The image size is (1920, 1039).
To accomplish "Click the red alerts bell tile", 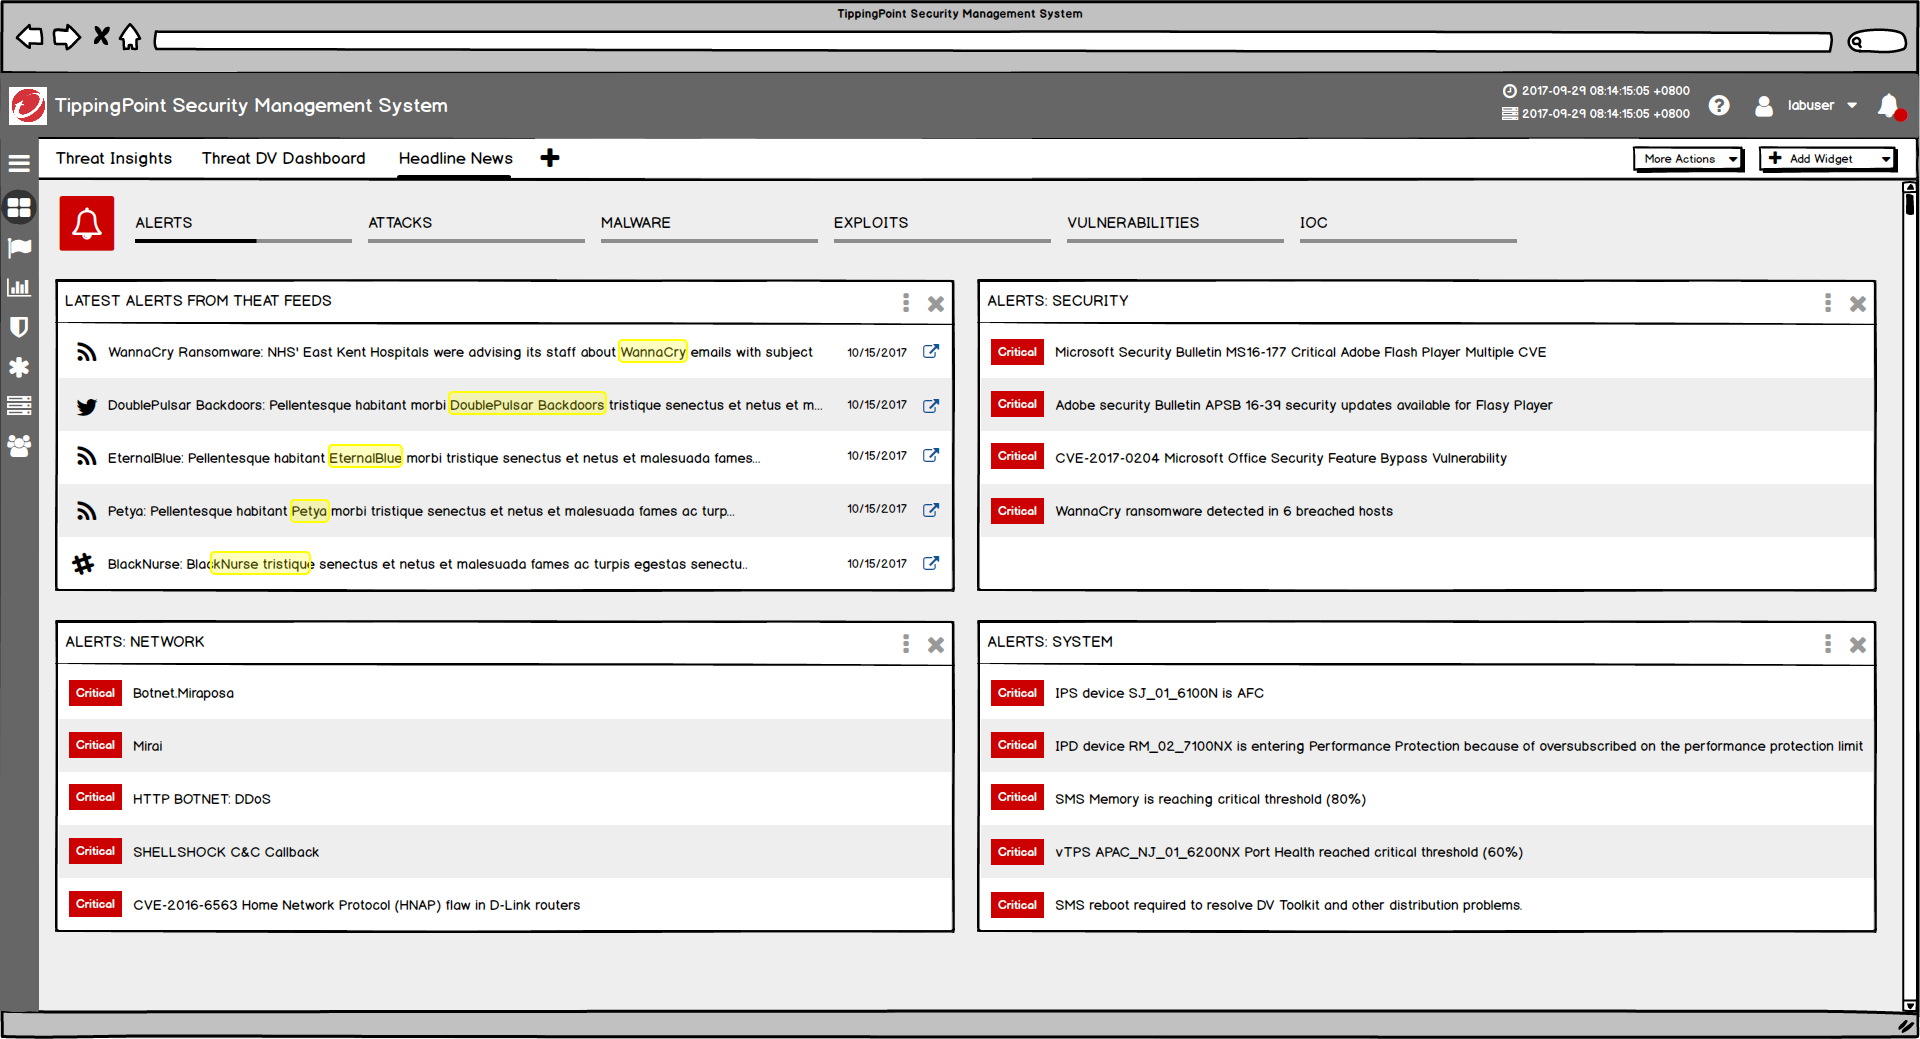I will [87, 223].
